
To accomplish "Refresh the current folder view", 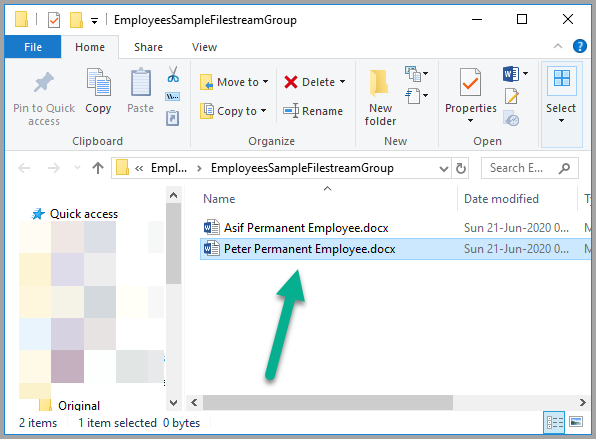I will pyautogui.click(x=461, y=168).
